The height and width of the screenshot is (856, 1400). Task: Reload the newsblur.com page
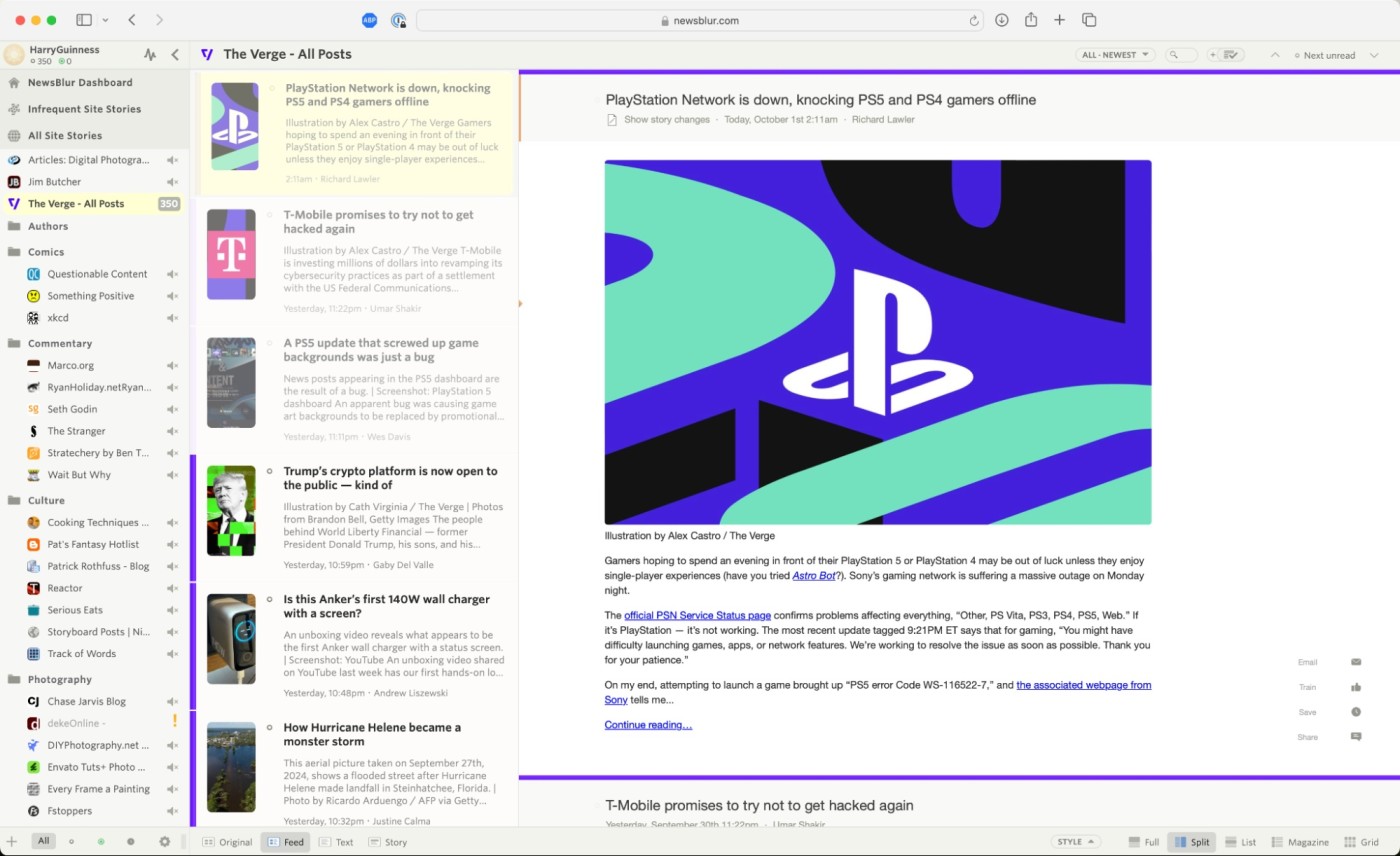pos(974,20)
